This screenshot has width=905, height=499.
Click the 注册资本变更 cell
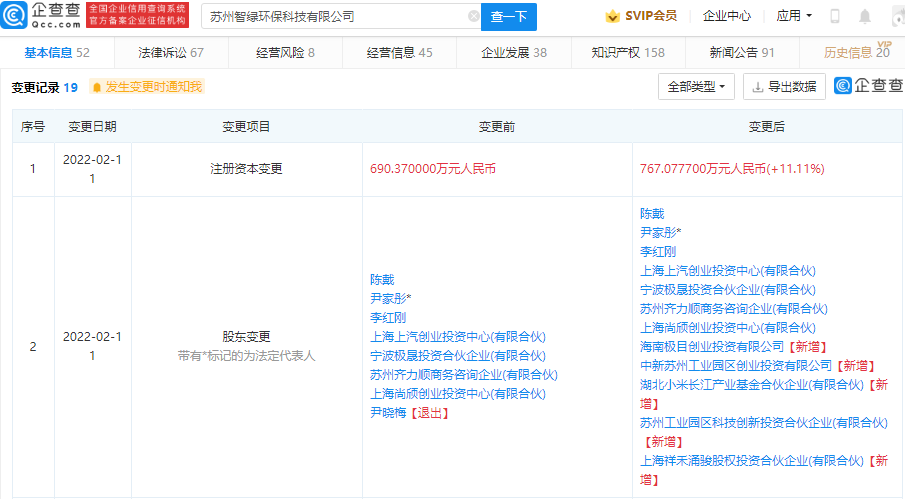coord(246,169)
